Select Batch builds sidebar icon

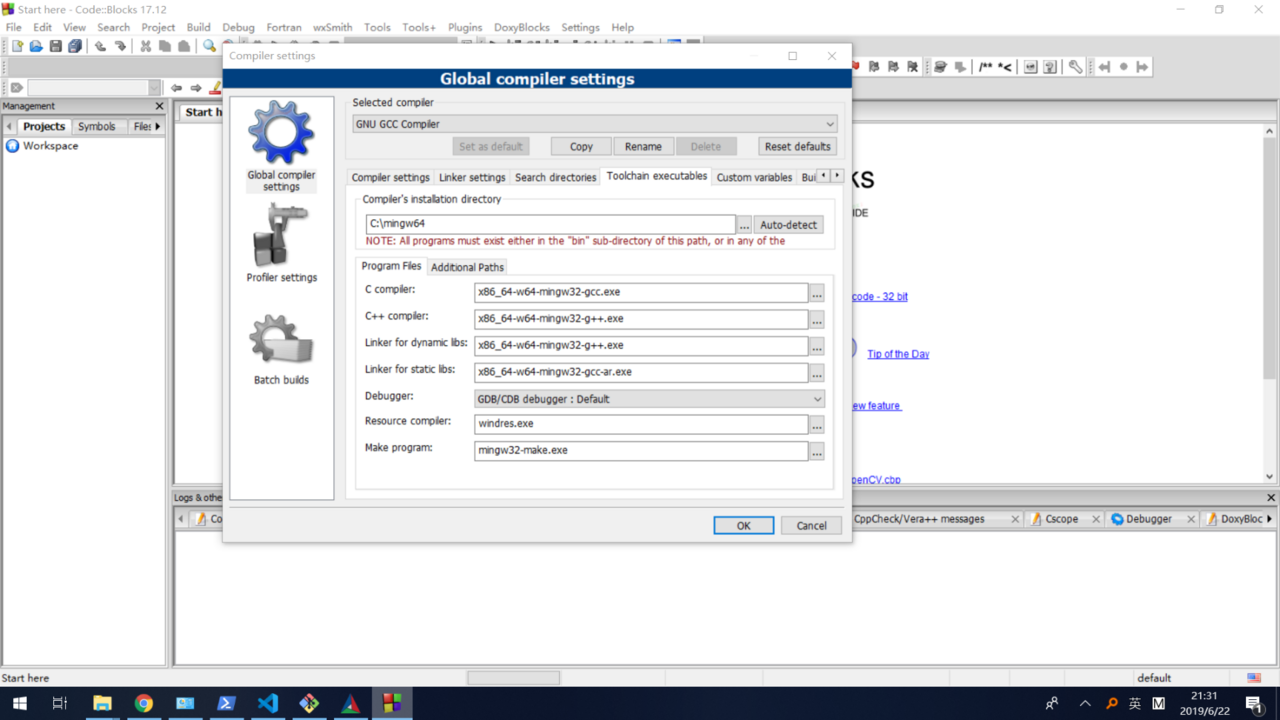coord(281,350)
